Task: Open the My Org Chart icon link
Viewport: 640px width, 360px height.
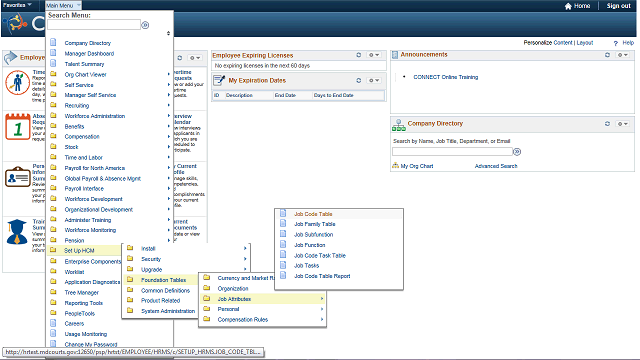Action: click(x=395, y=166)
